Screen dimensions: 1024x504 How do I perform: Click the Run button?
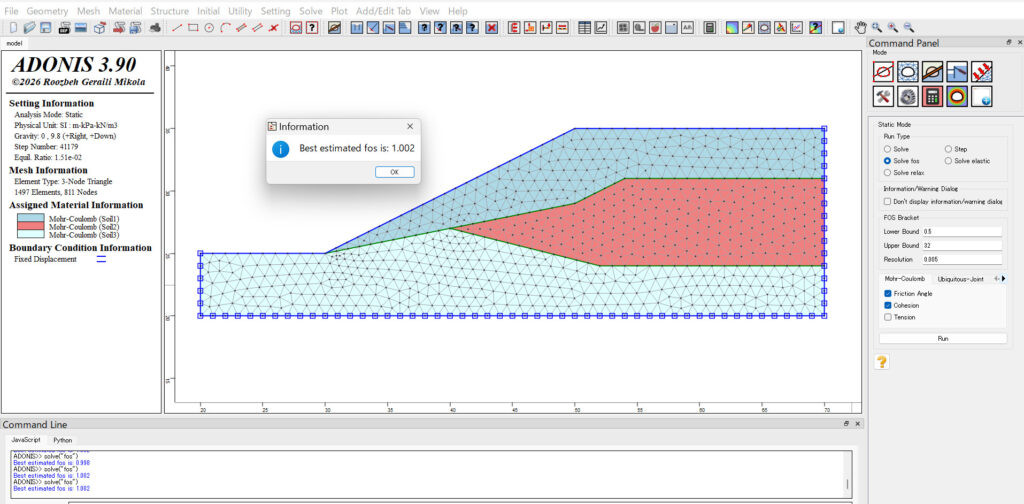point(942,339)
